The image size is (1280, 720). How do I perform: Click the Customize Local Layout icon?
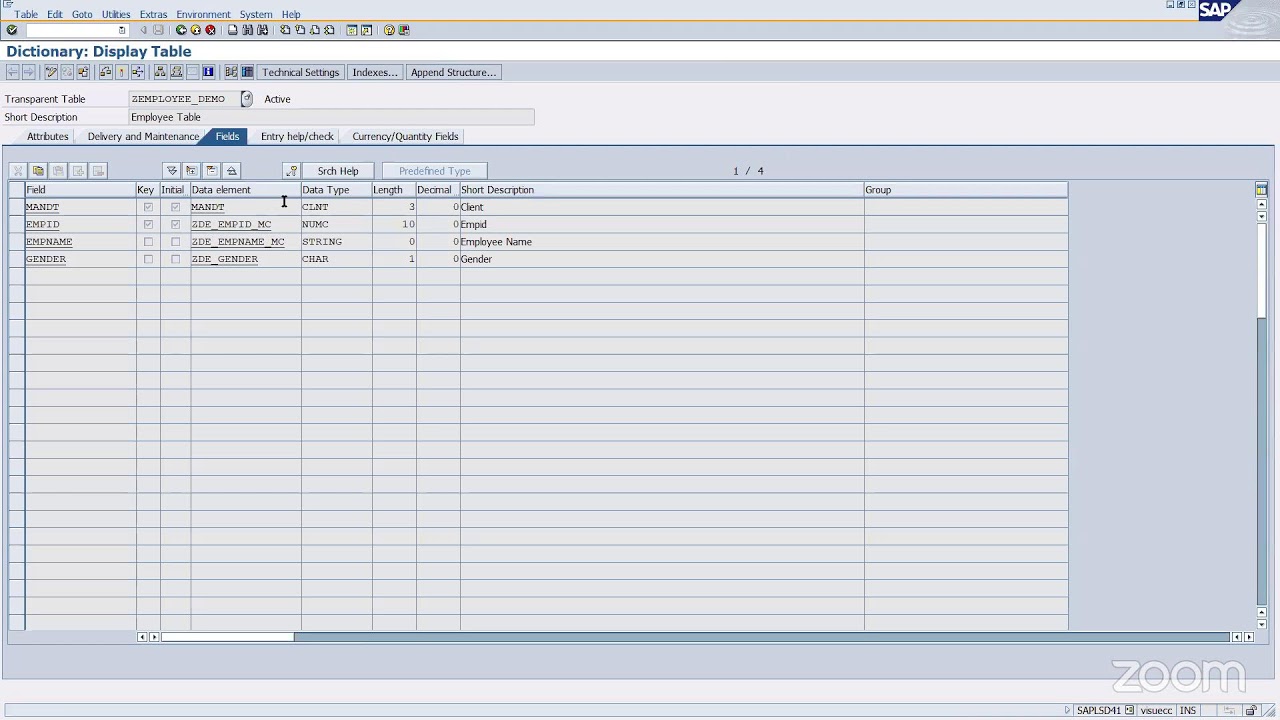click(404, 30)
